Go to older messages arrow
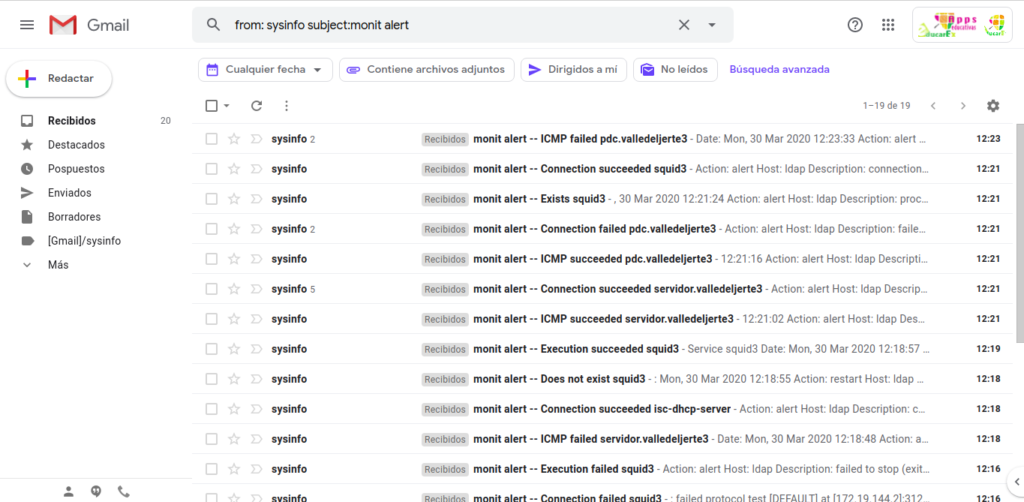The height and width of the screenshot is (502, 1024). pyautogui.click(x=963, y=106)
